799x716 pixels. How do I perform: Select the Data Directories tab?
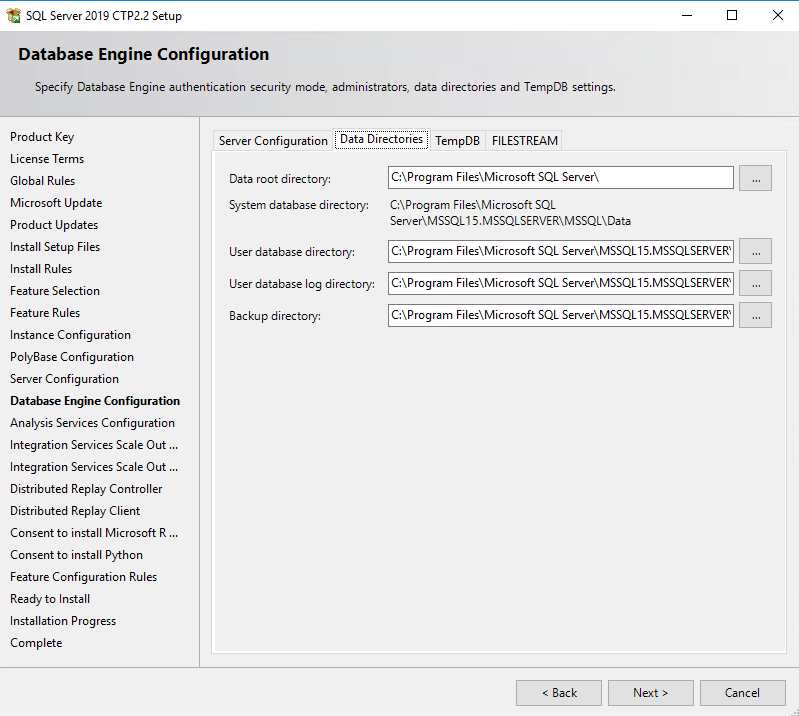(381, 139)
